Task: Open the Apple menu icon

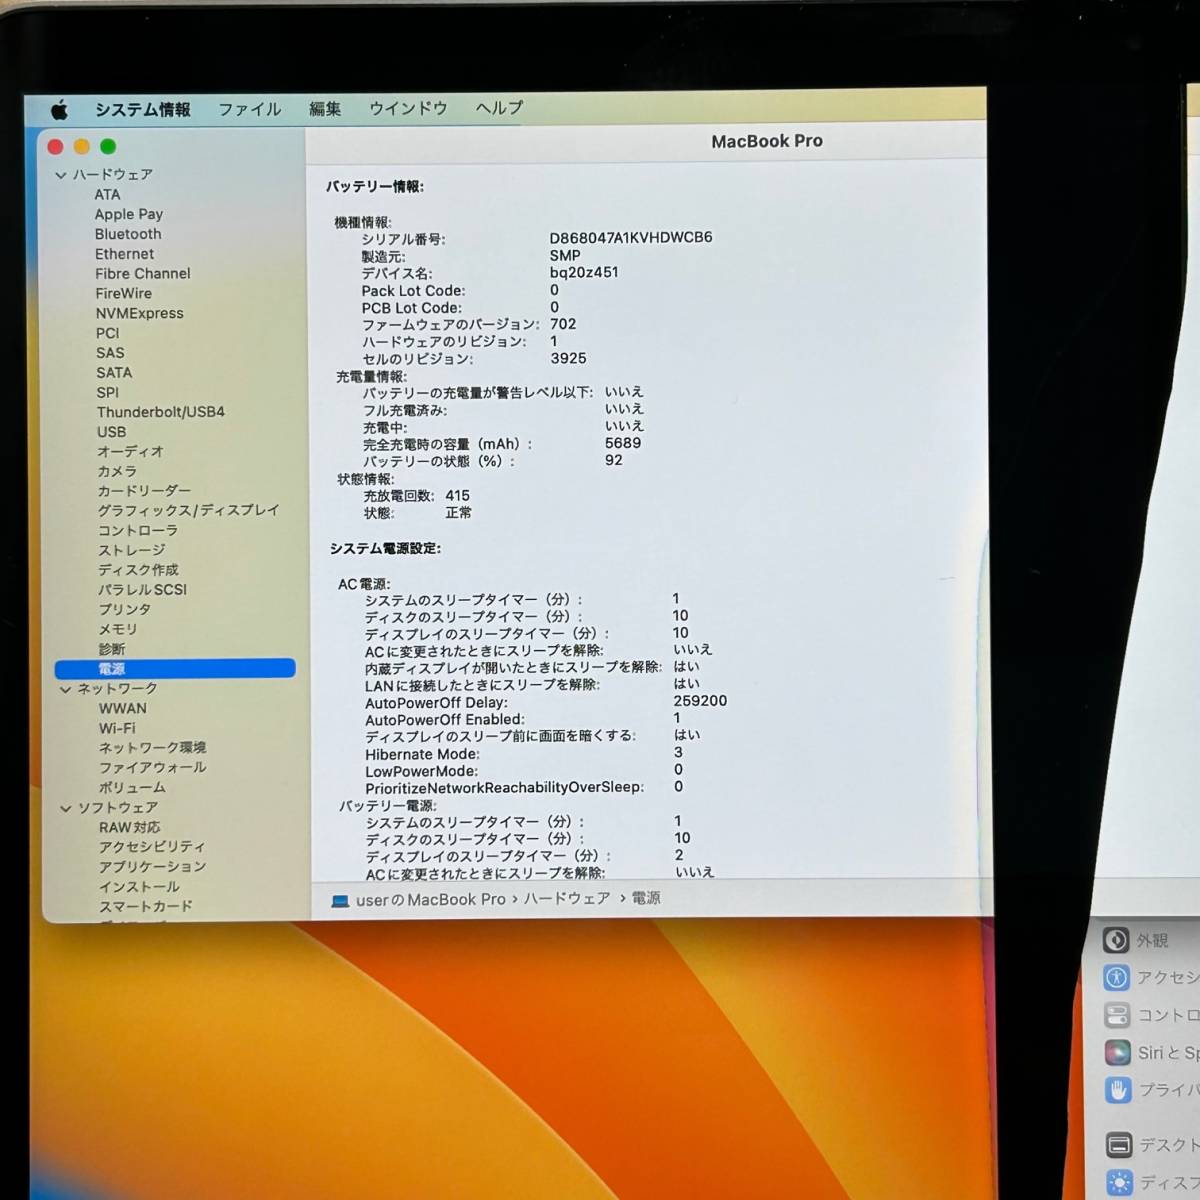Action: (59, 109)
